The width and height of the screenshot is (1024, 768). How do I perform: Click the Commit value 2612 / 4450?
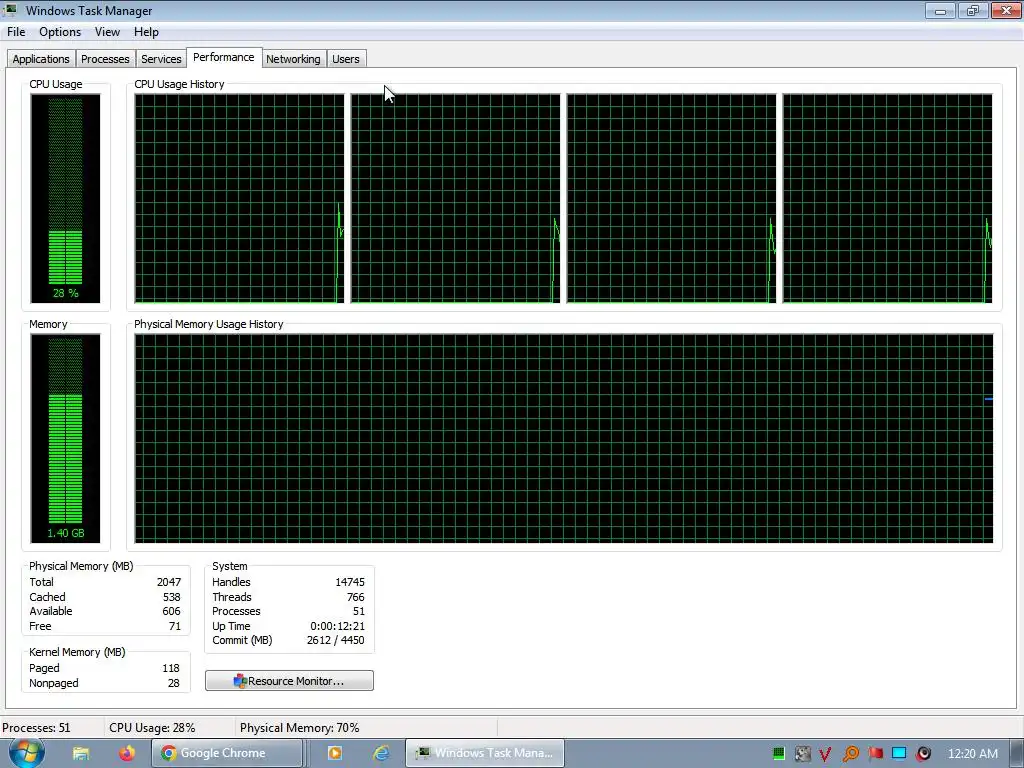335,641
